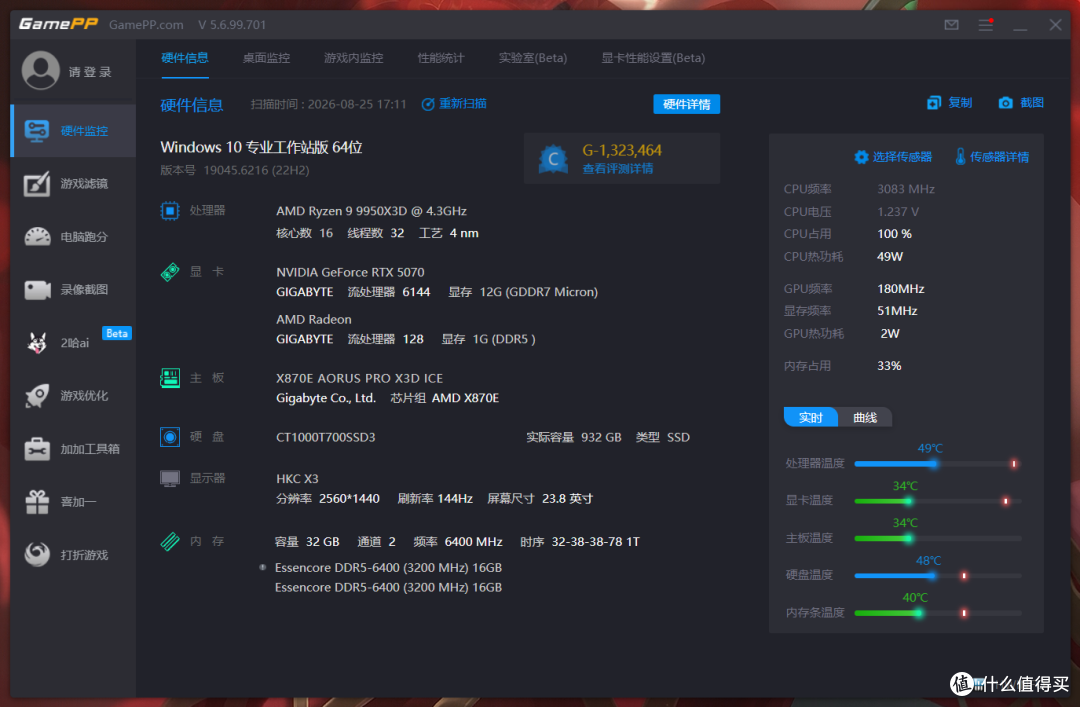The image size is (1080, 707).
Task: Switch to the 实验室(Beta) tab
Action: point(533,58)
